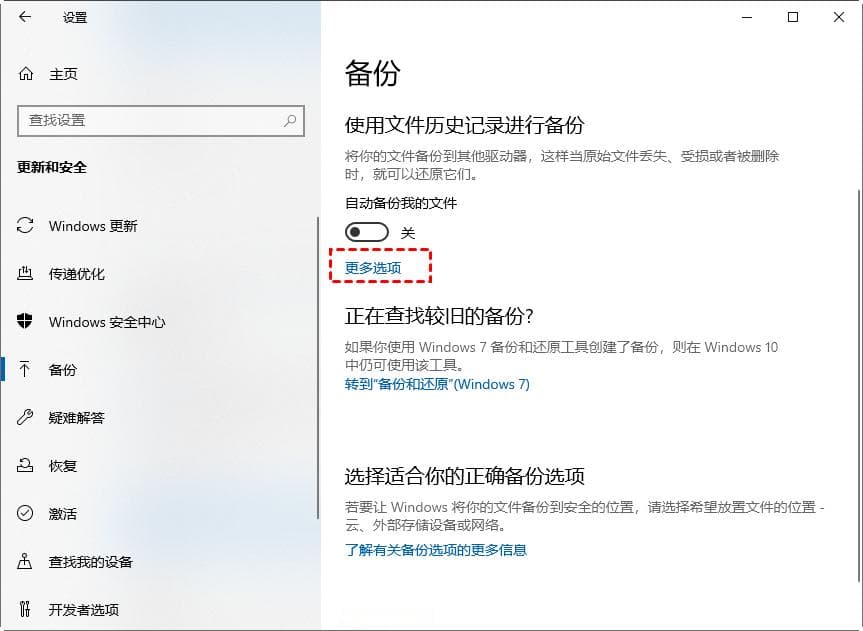Click the 备份 page heading
Screen dimensions: 863x631
(x=373, y=73)
